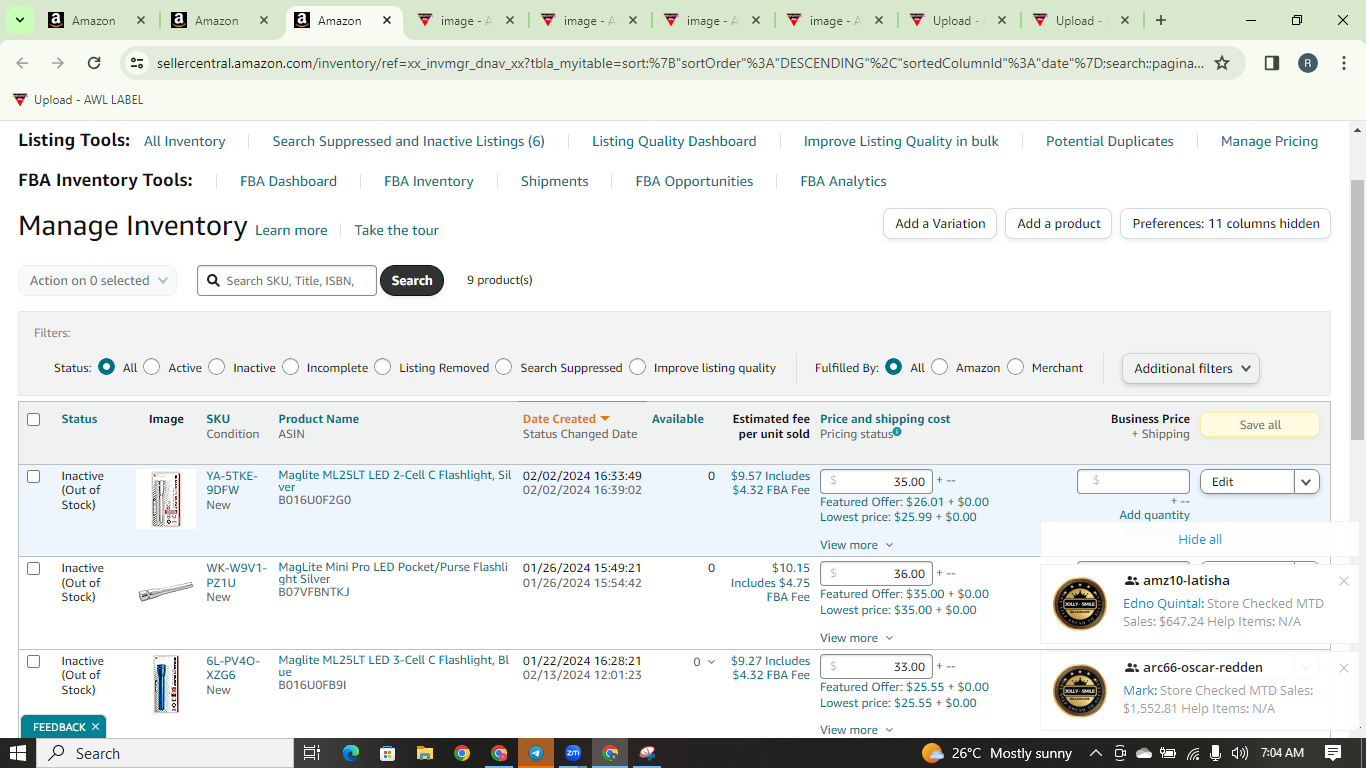This screenshot has height=768, width=1366.
Task: Sort the table by Date Created
Action: pos(566,419)
